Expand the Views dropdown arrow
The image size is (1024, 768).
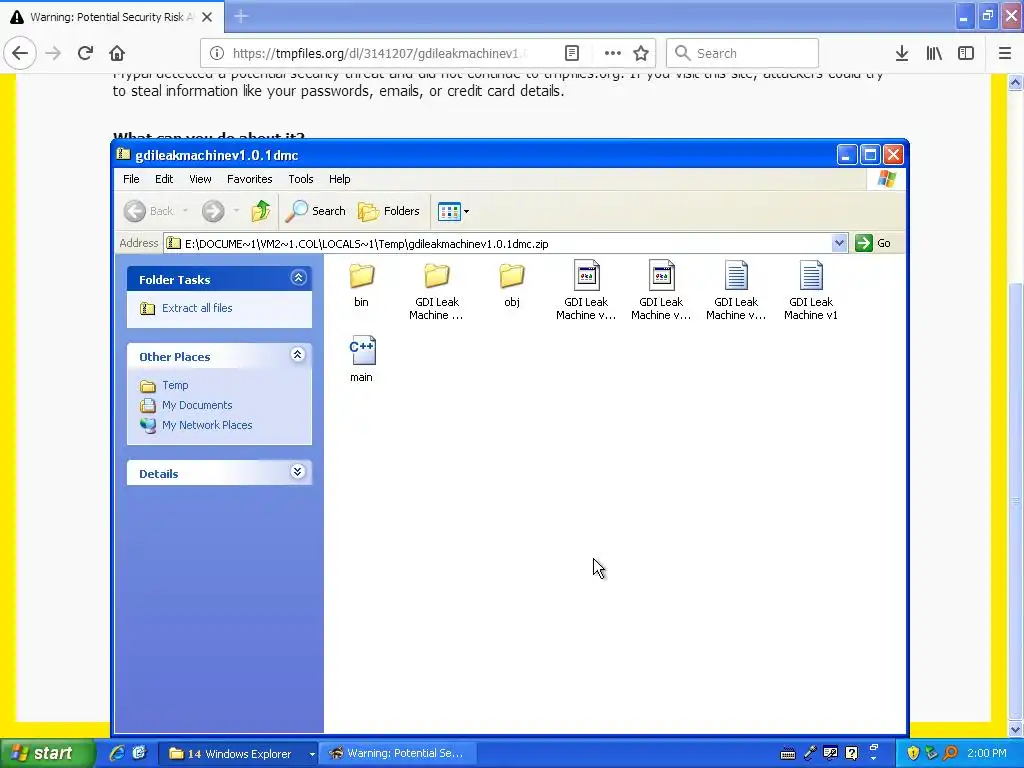[x=466, y=212]
